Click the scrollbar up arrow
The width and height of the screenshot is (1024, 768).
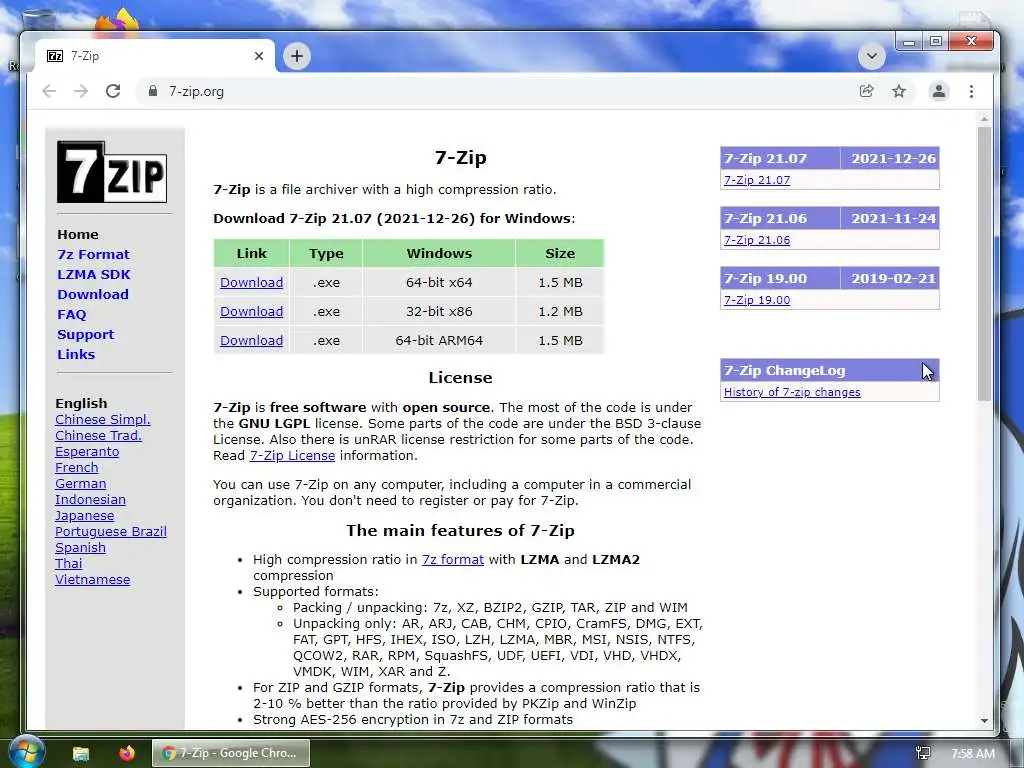click(984, 120)
